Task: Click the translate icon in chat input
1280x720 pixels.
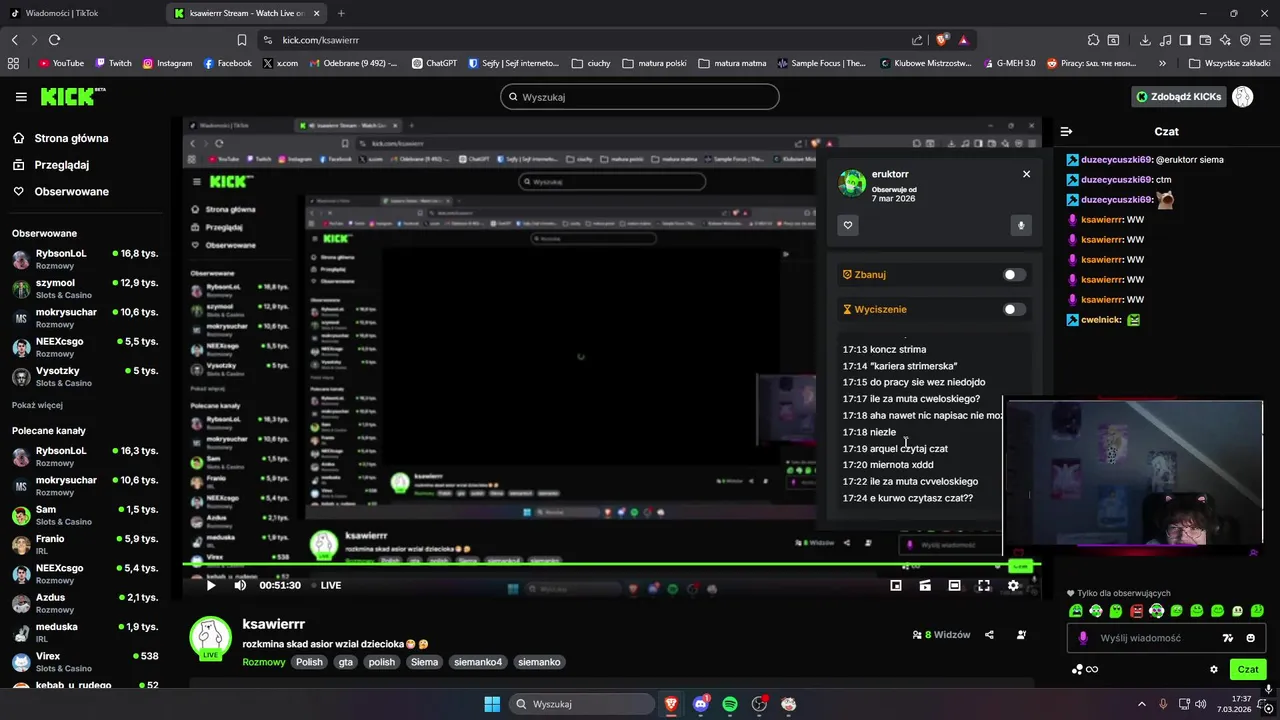Action: (1228, 638)
